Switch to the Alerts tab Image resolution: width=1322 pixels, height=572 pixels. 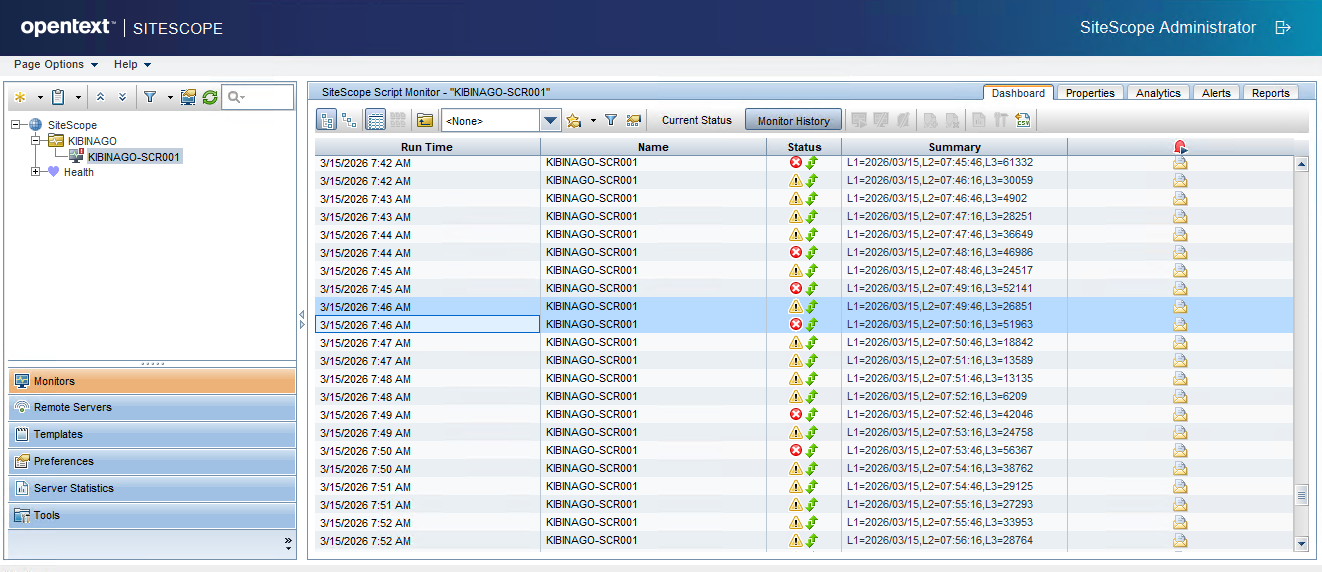tap(1216, 93)
